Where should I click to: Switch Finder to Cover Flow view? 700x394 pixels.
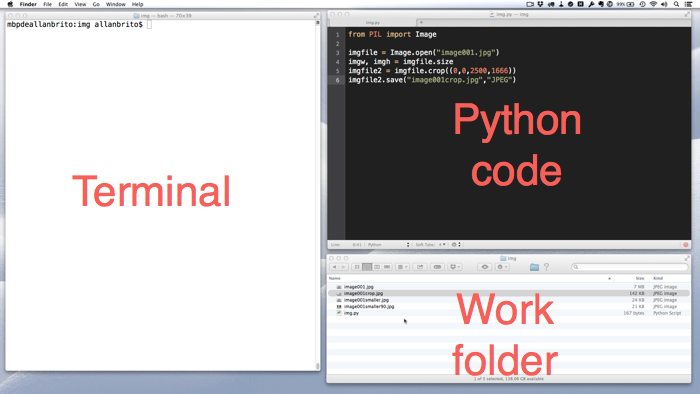click(x=387, y=267)
